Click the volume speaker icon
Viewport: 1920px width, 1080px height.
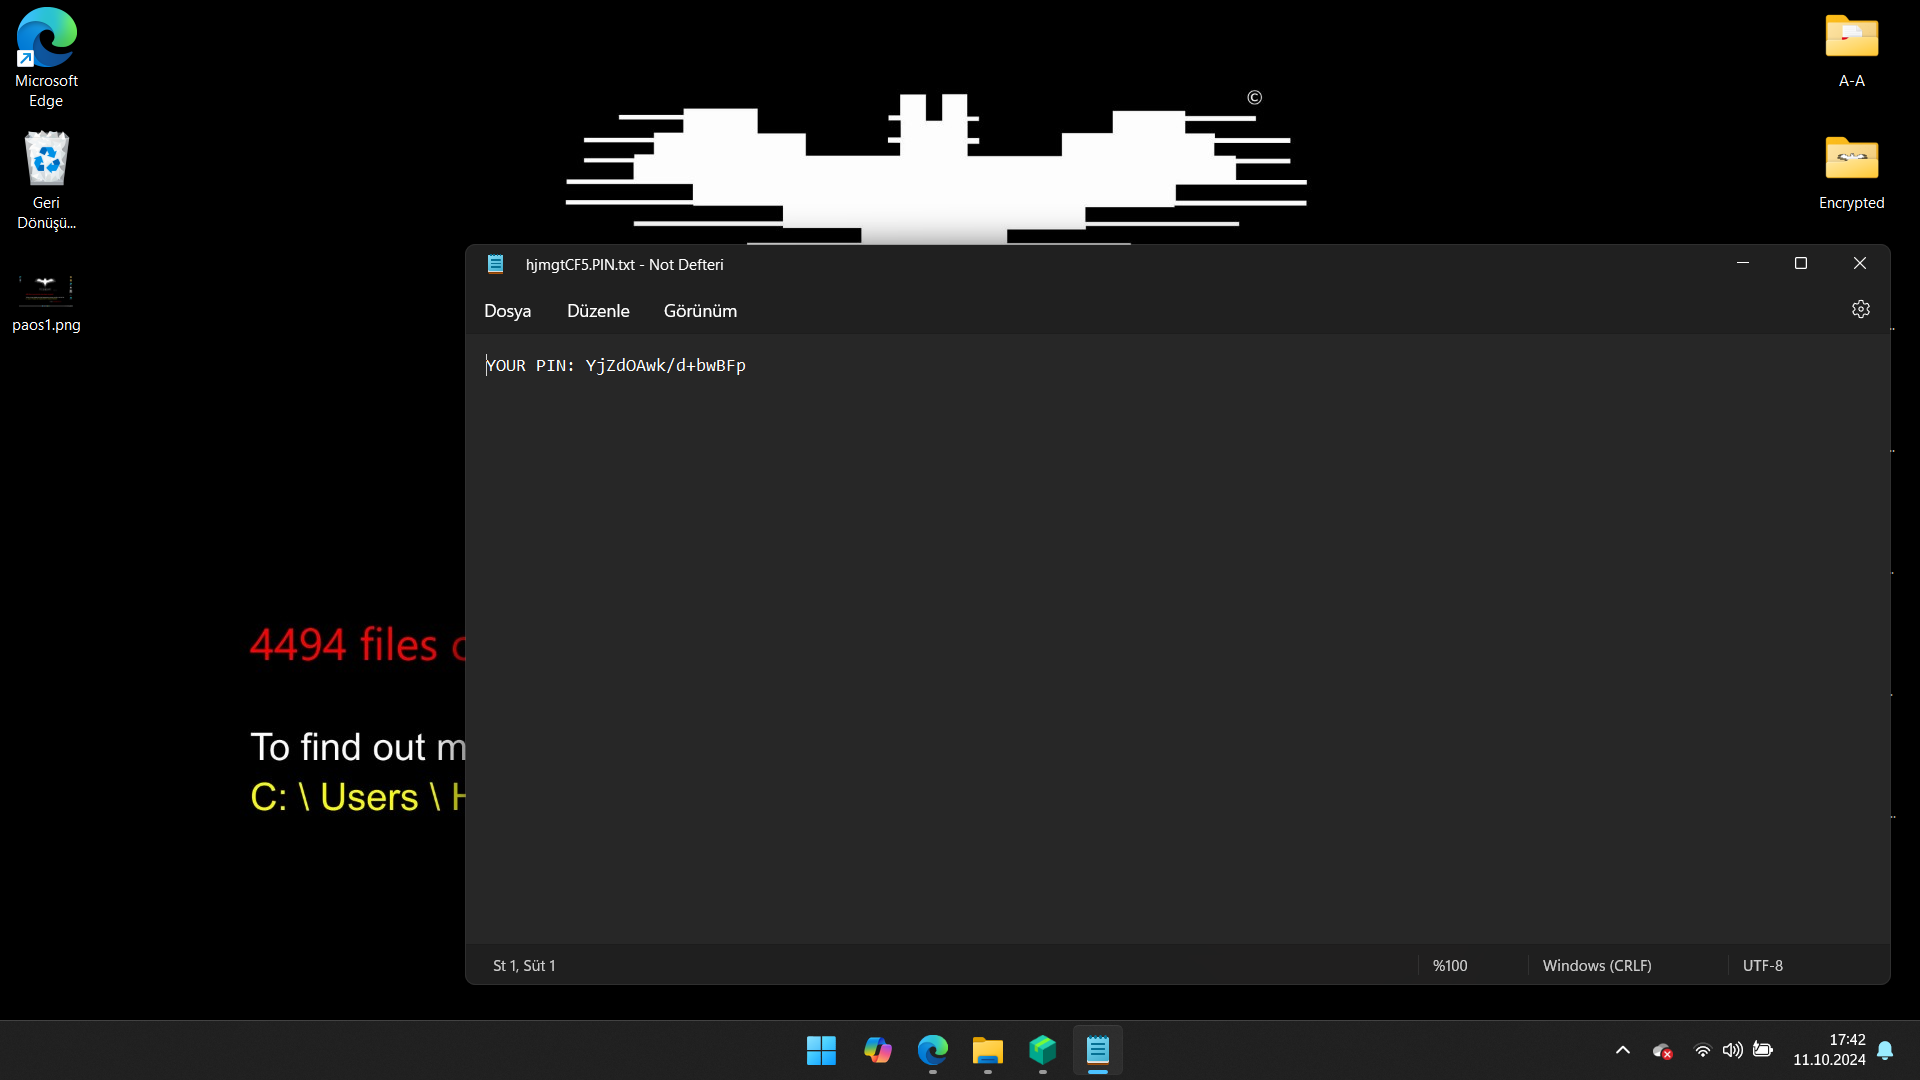point(1732,1050)
